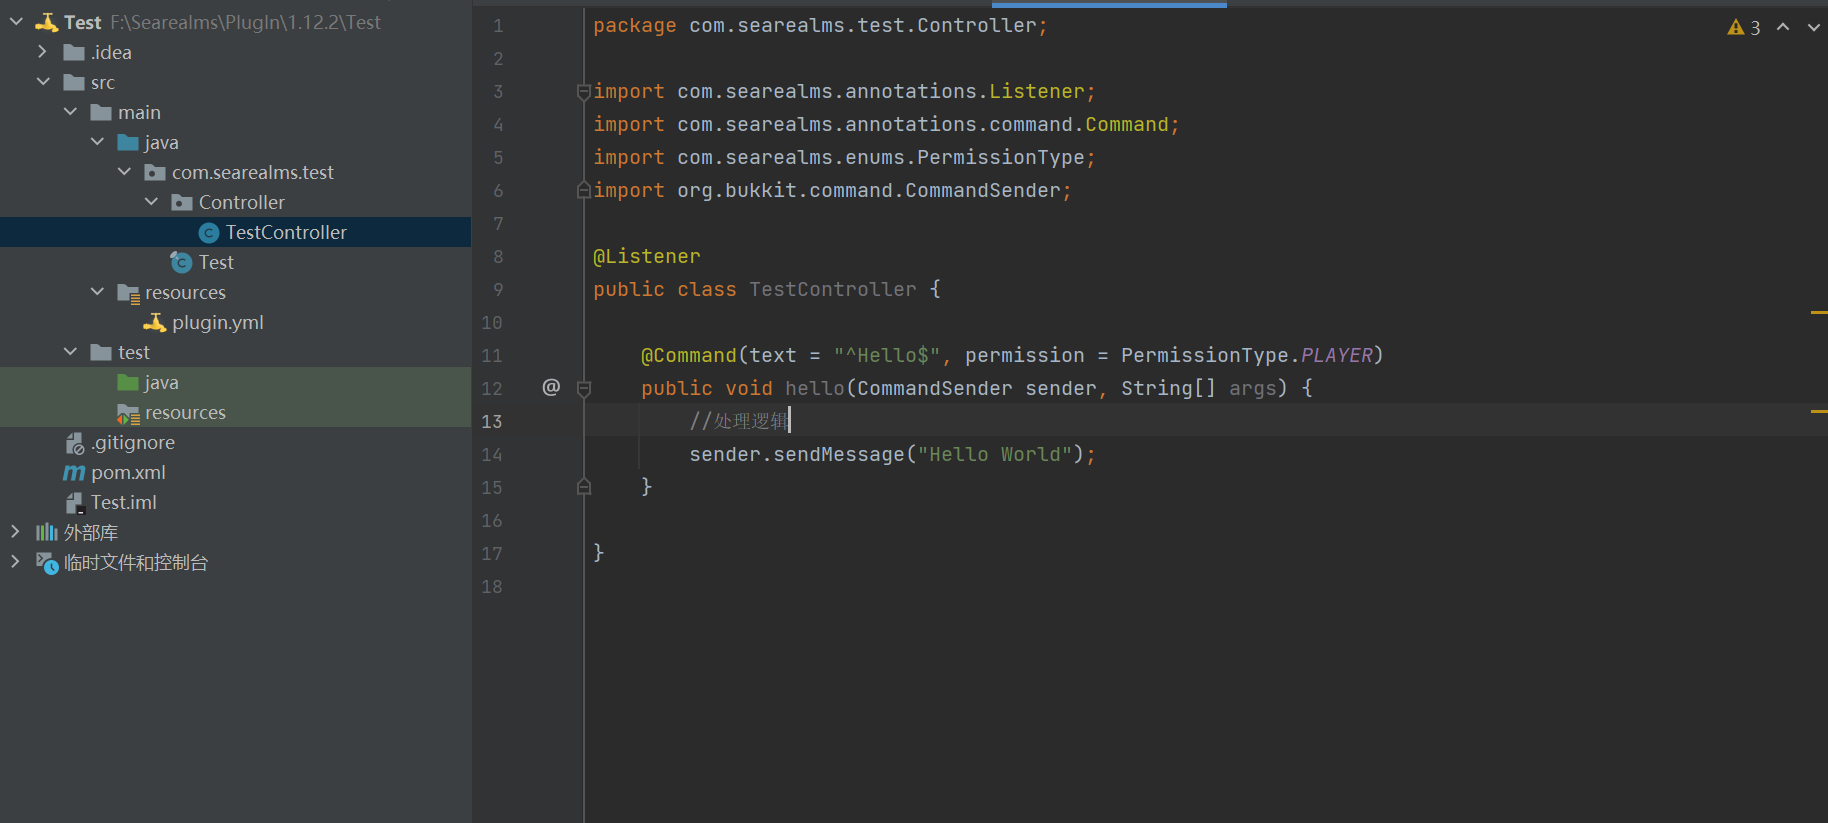Expand the .idea folder

tap(42, 52)
